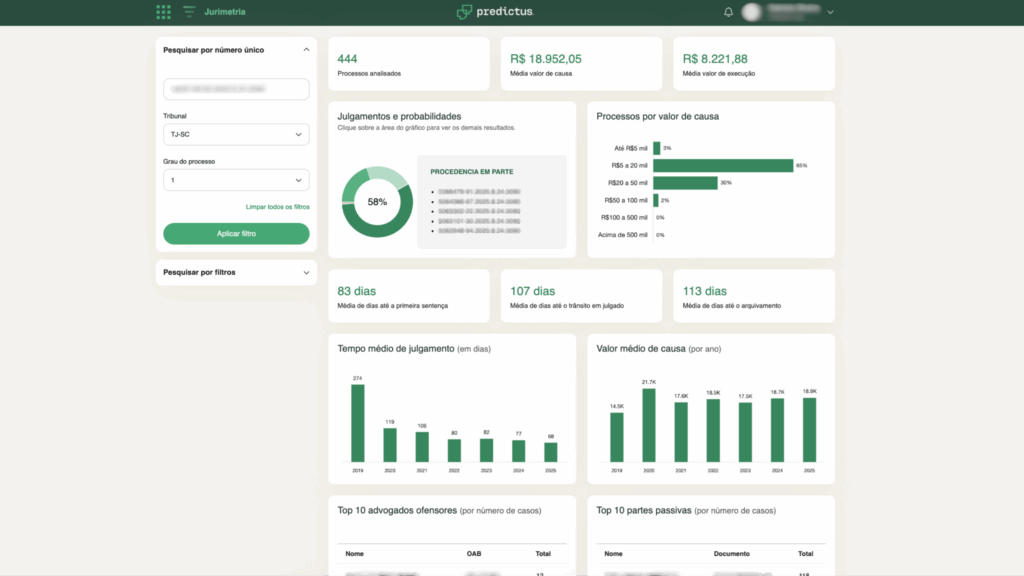Click the lightest green donut chart segment

(396, 176)
